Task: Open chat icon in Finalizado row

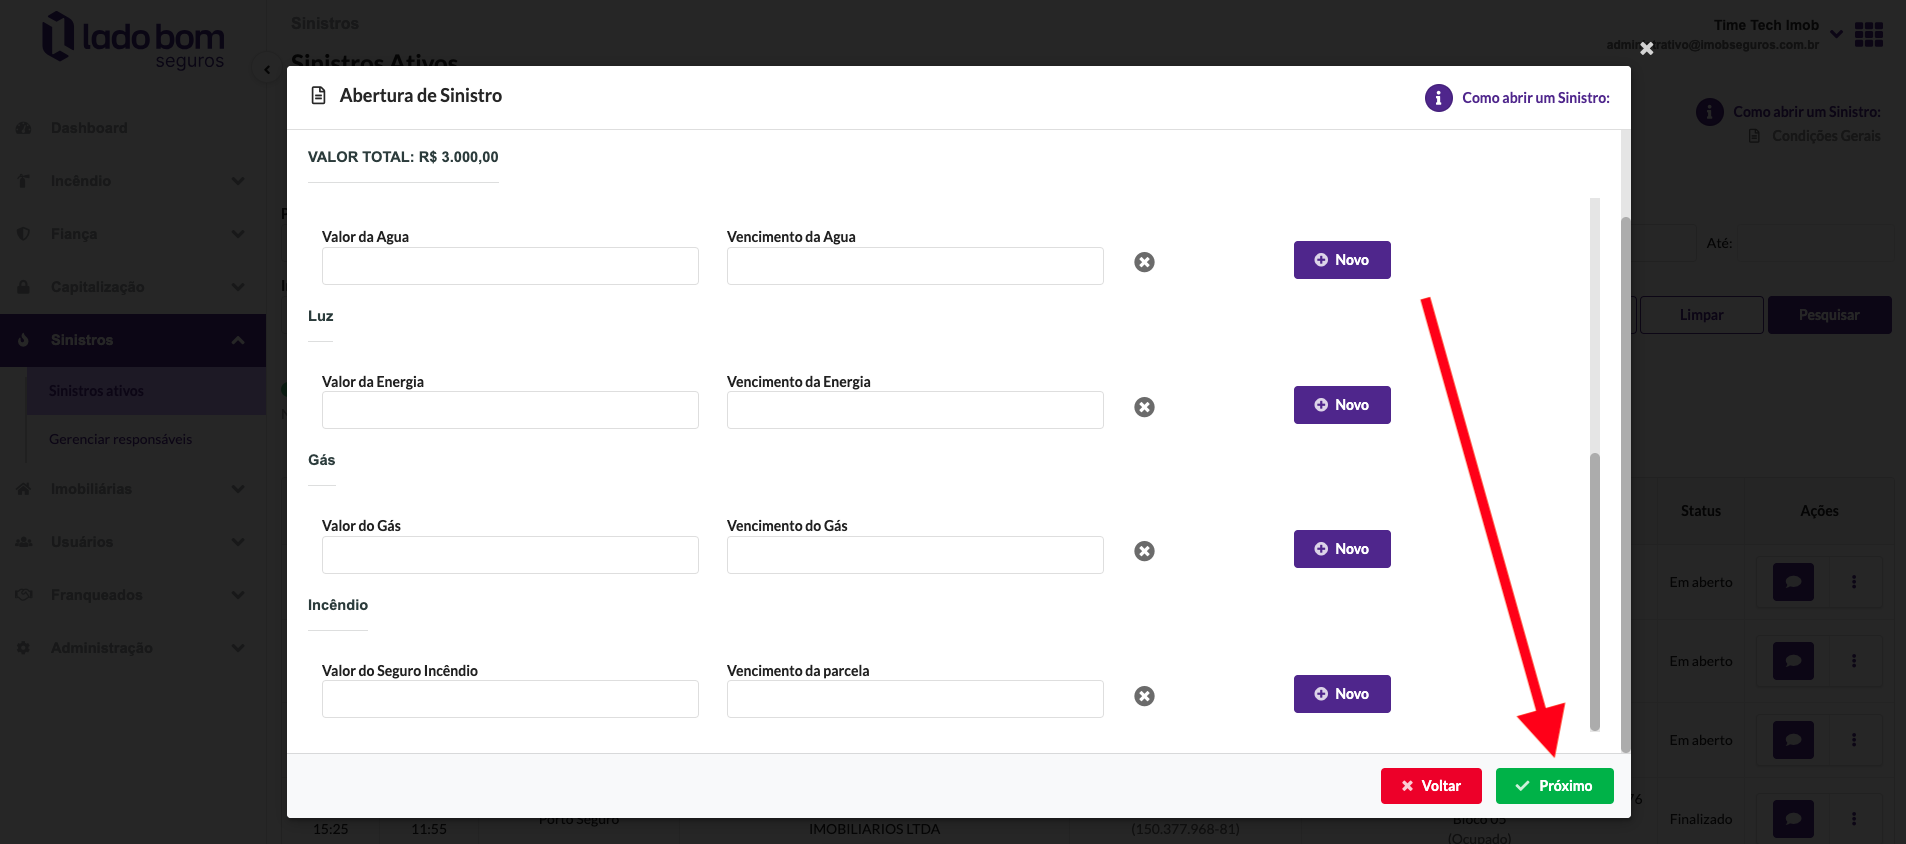Action: (x=1793, y=819)
